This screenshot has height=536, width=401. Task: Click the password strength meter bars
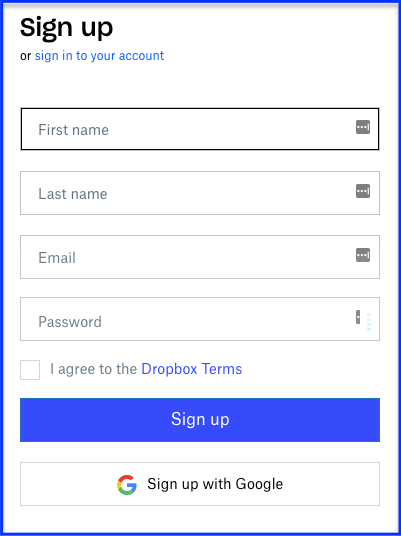point(369,322)
